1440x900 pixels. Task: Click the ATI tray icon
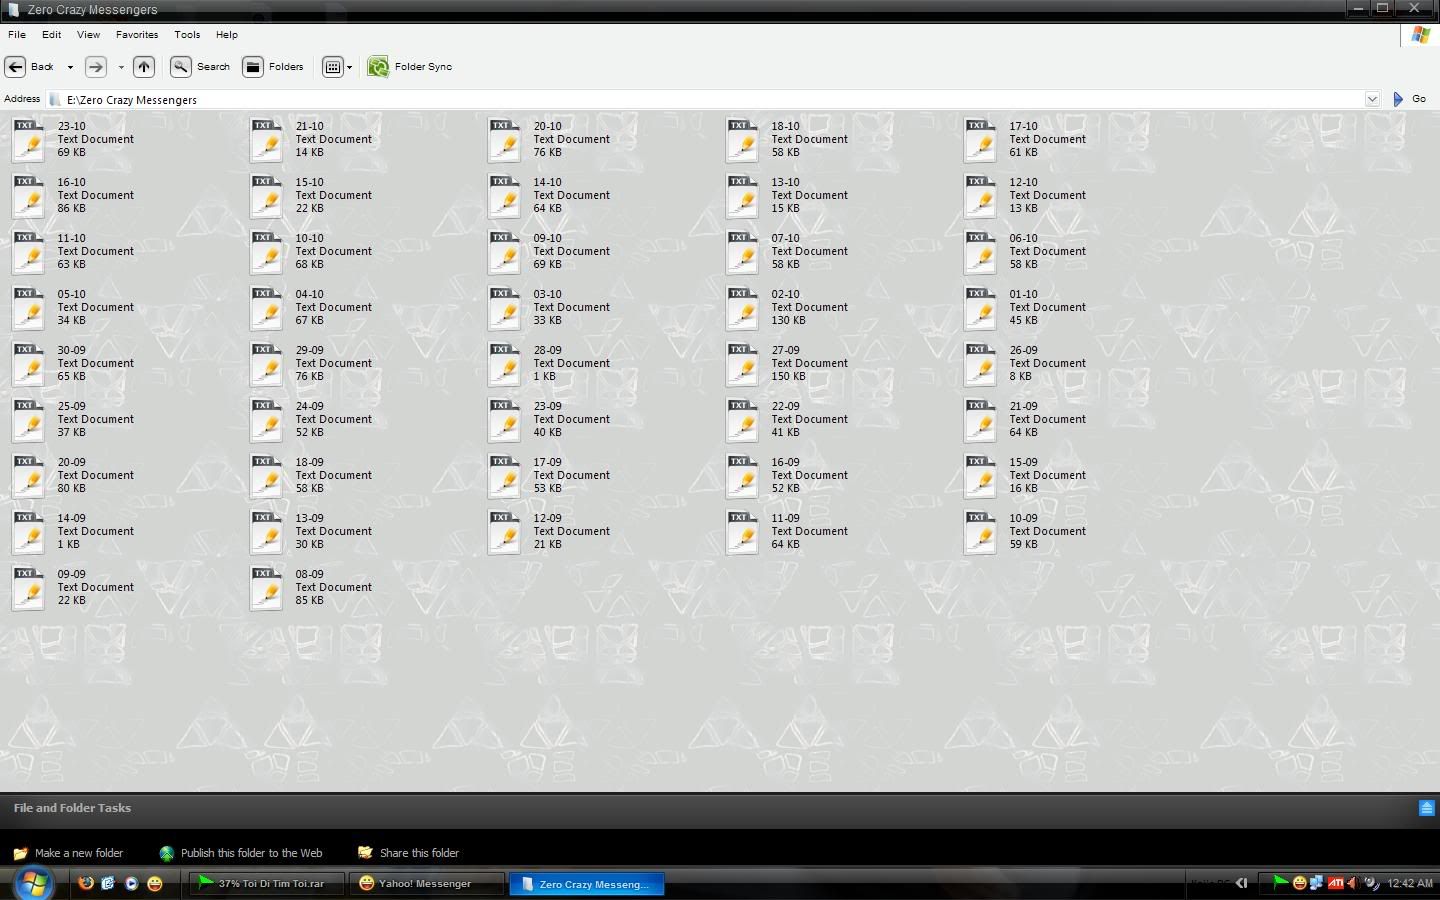click(x=1335, y=883)
